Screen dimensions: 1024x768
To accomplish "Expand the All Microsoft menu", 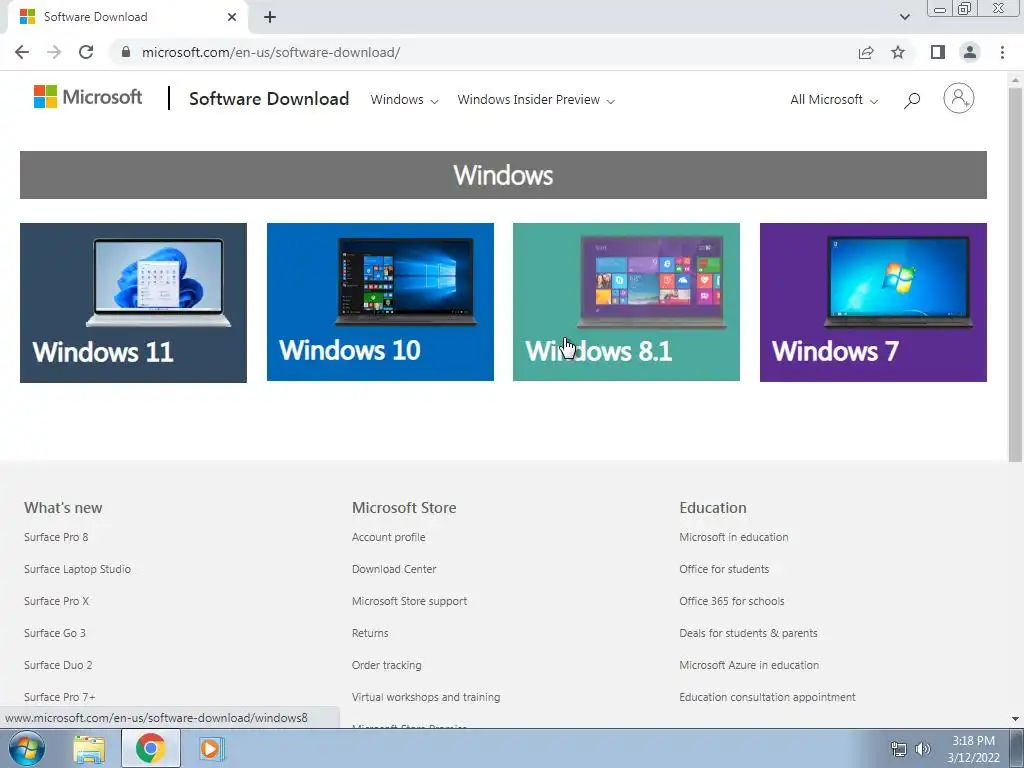I will (834, 100).
